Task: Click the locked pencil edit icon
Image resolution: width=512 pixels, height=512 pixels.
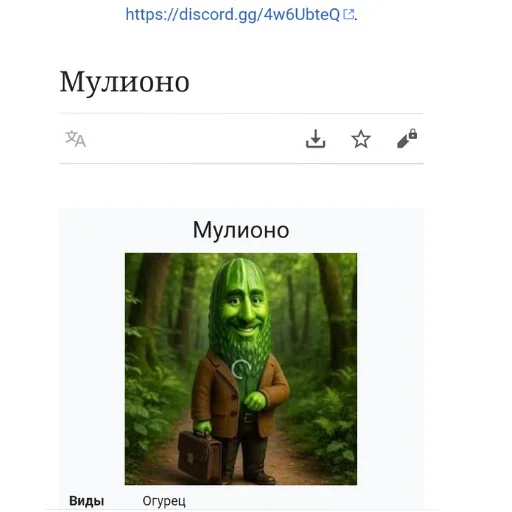Action: [407, 138]
